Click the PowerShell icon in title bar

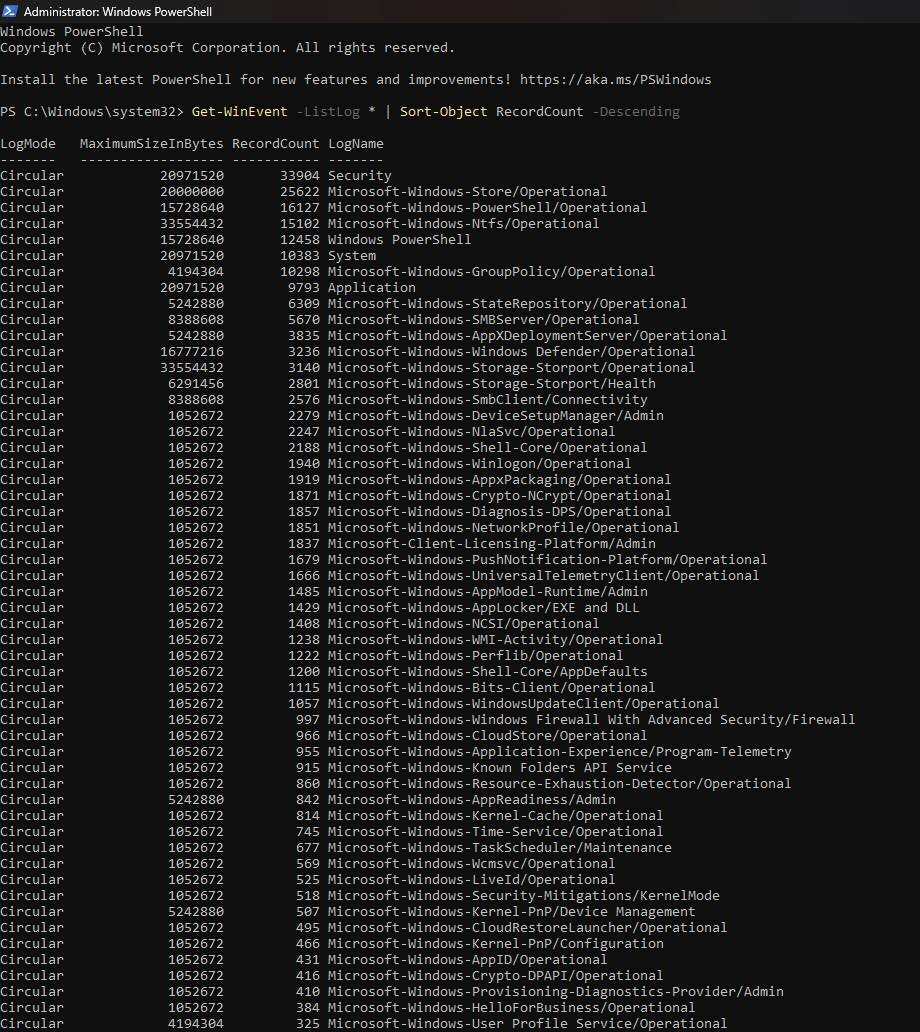[10, 11]
